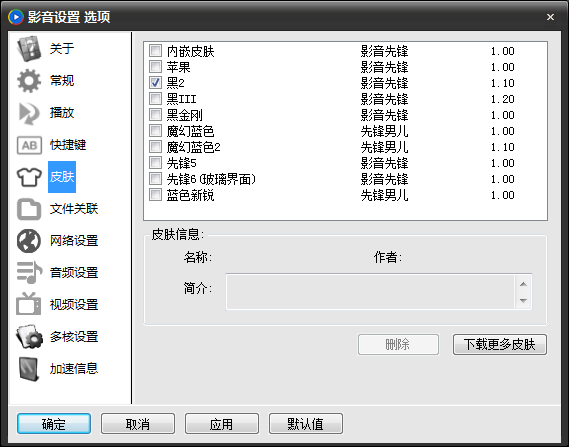Image resolution: width=569 pixels, height=447 pixels.
Task: Select the highlighted 皮肤 label
Action: [62, 177]
